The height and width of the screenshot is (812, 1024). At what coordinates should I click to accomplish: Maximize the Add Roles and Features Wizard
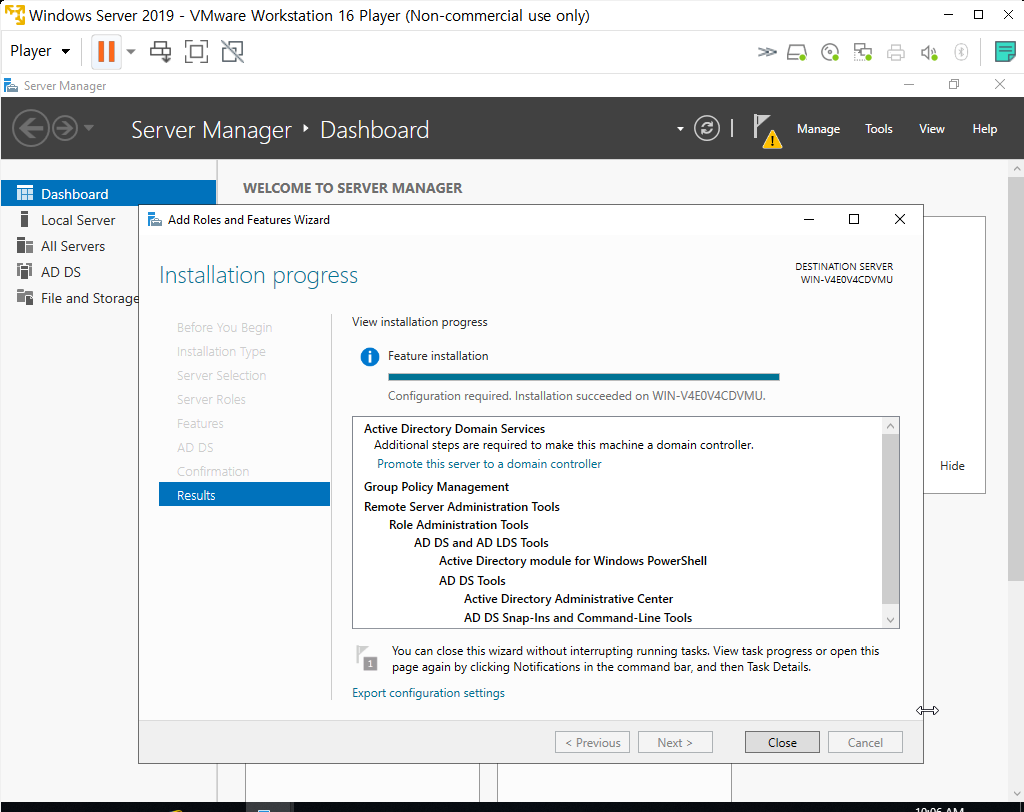coord(854,219)
